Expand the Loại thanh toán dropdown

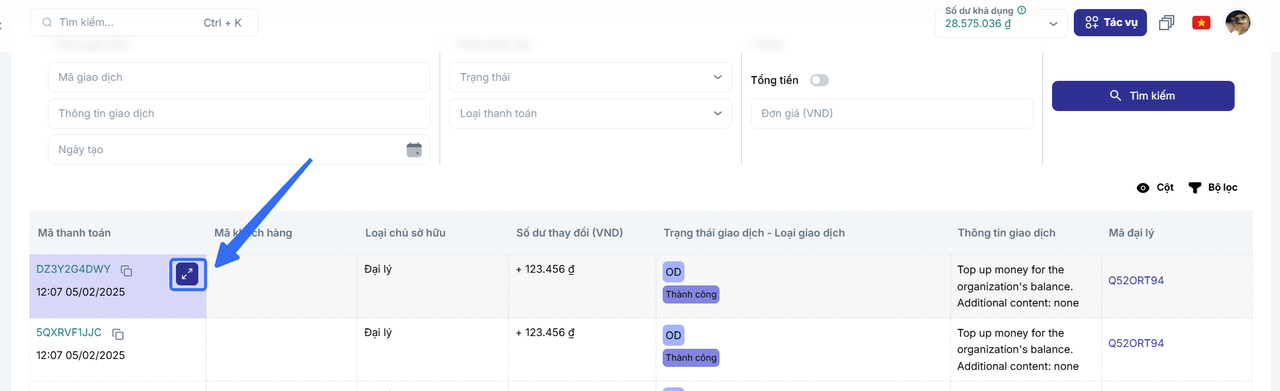tap(590, 113)
